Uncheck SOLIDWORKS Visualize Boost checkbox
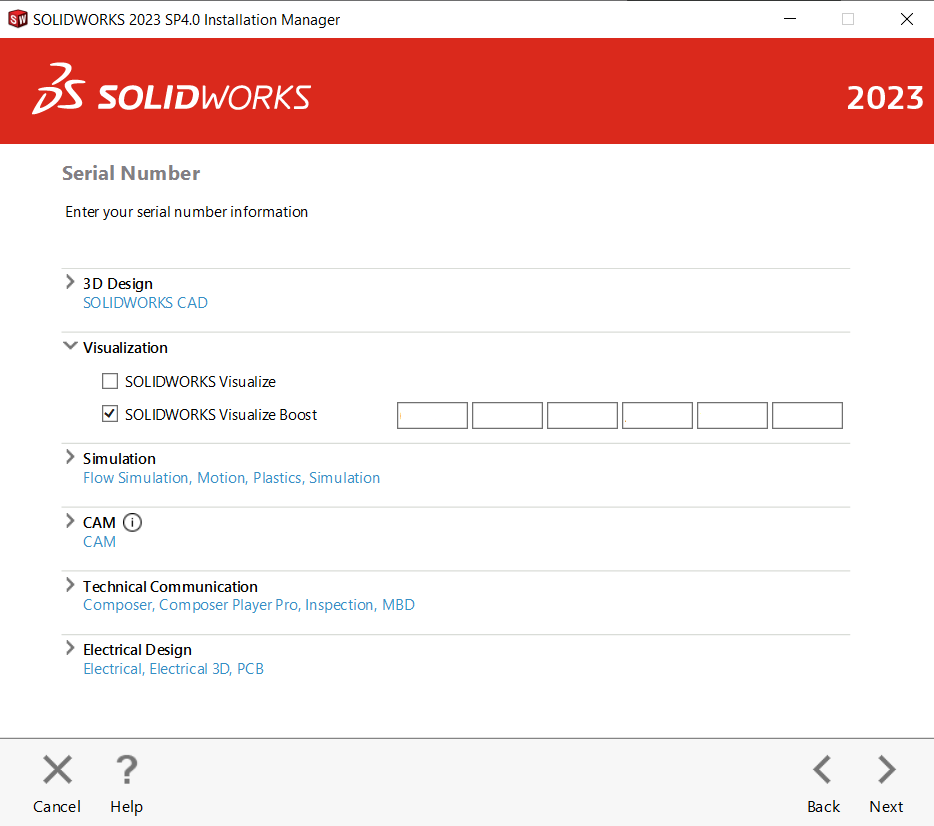The width and height of the screenshot is (934, 826). click(x=110, y=414)
